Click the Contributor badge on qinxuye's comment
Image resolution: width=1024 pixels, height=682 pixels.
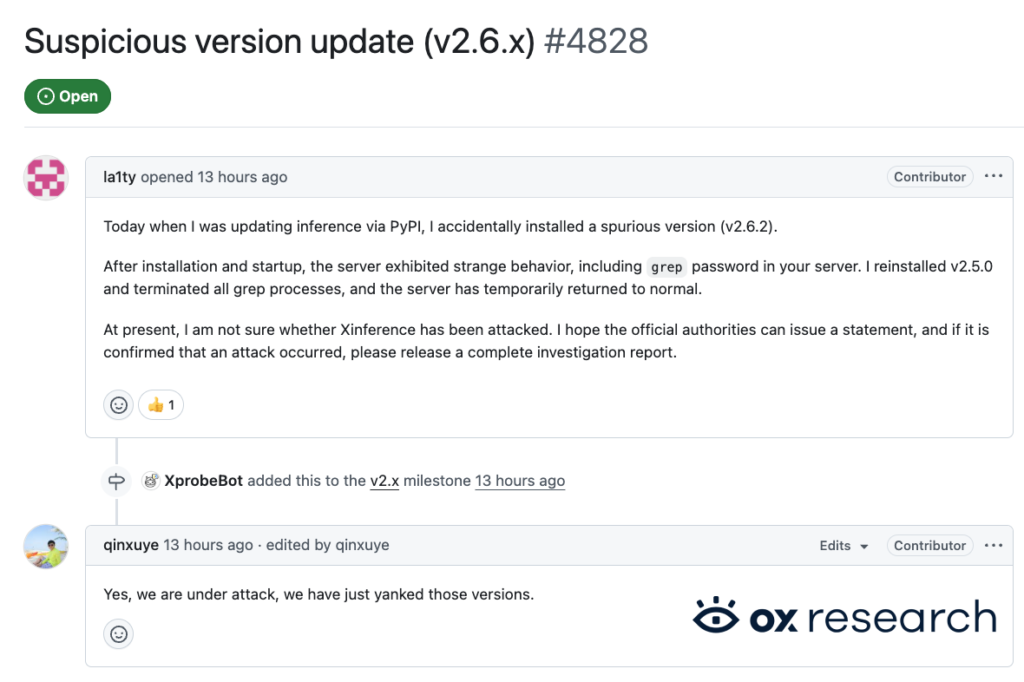(929, 545)
